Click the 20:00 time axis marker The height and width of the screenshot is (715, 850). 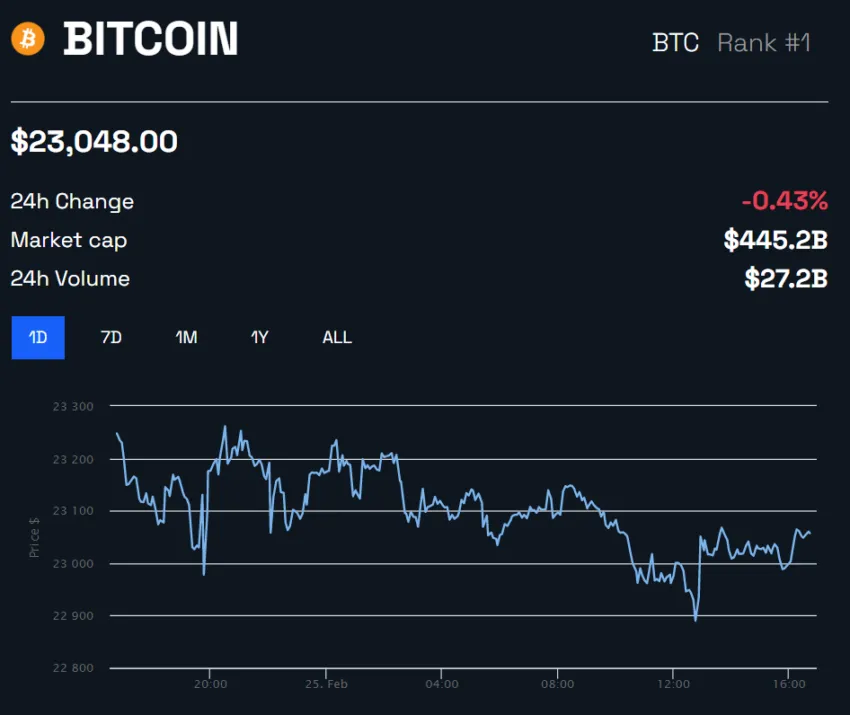[x=210, y=684]
